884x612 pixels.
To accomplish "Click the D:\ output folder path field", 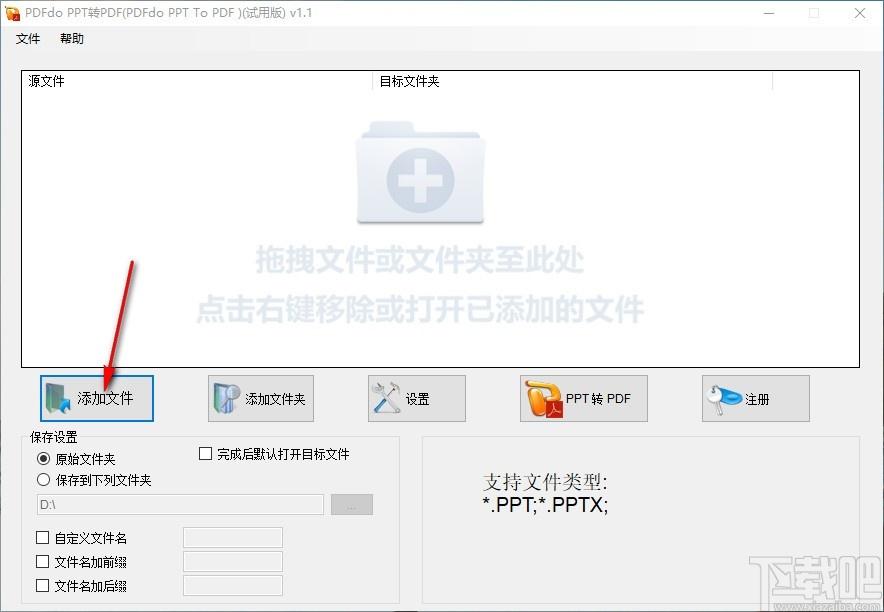I will (x=180, y=504).
